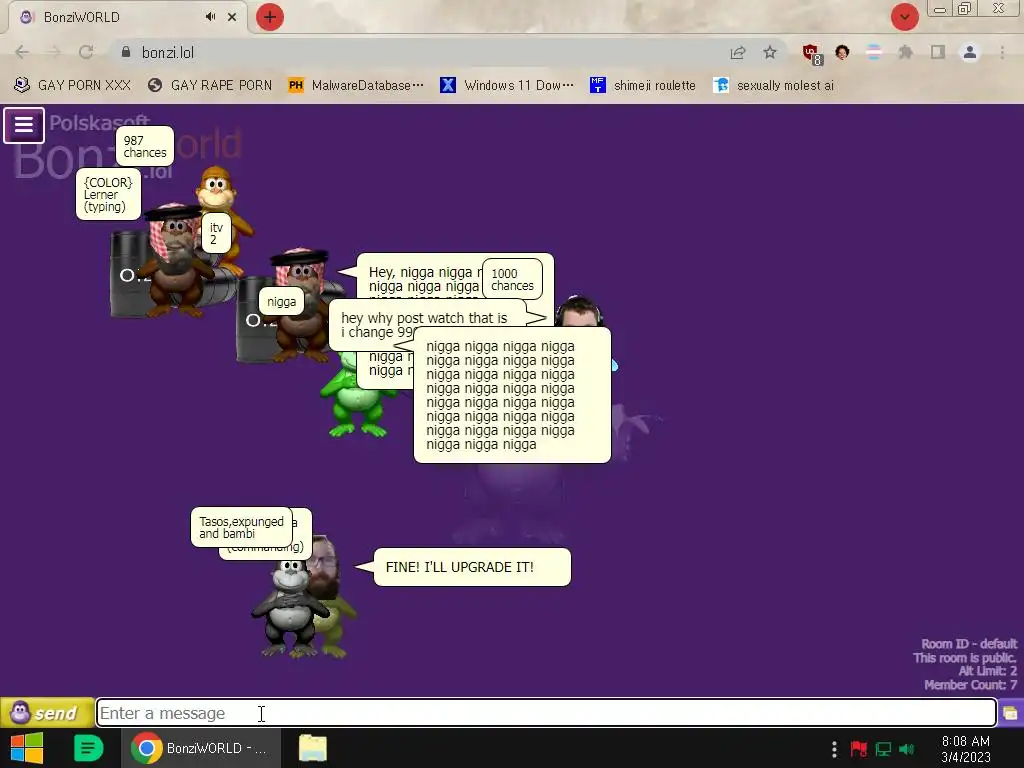Image resolution: width=1024 pixels, height=768 pixels.
Task: Open File Explorer from taskbar
Action: click(x=313, y=748)
